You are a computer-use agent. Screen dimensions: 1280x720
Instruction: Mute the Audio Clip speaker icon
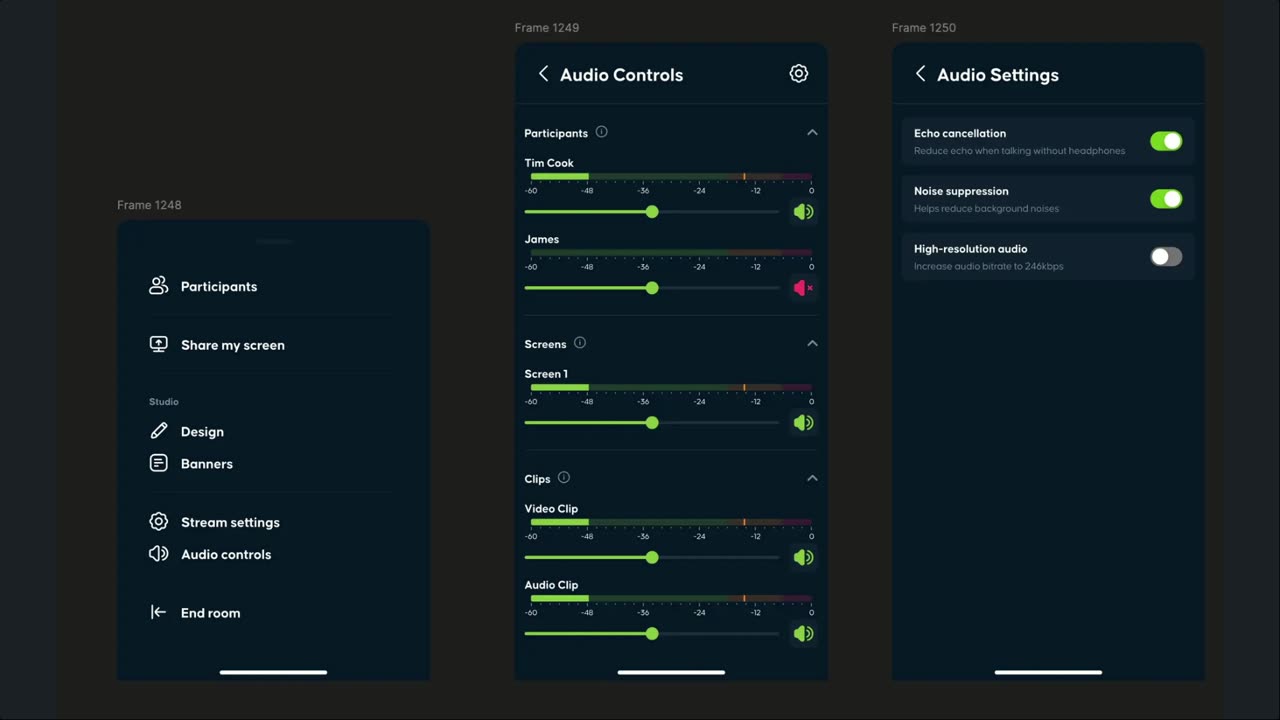803,634
